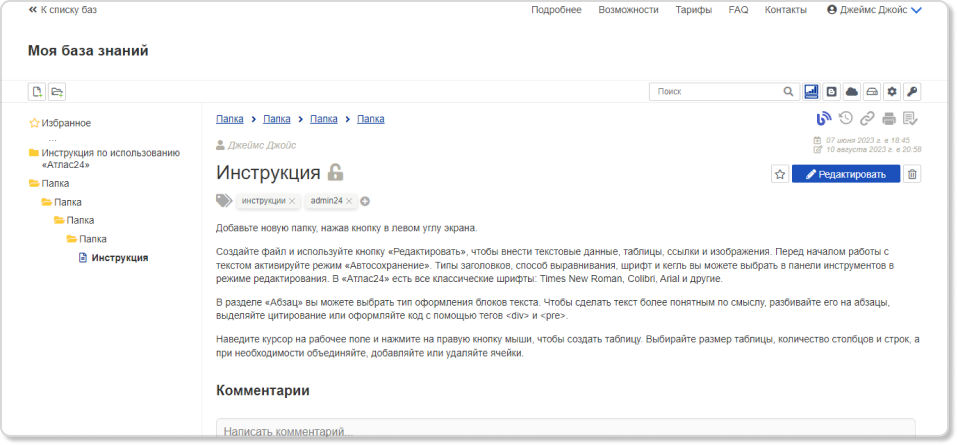
Task: Create a new file with the toolbar icon
Action: click(37, 92)
